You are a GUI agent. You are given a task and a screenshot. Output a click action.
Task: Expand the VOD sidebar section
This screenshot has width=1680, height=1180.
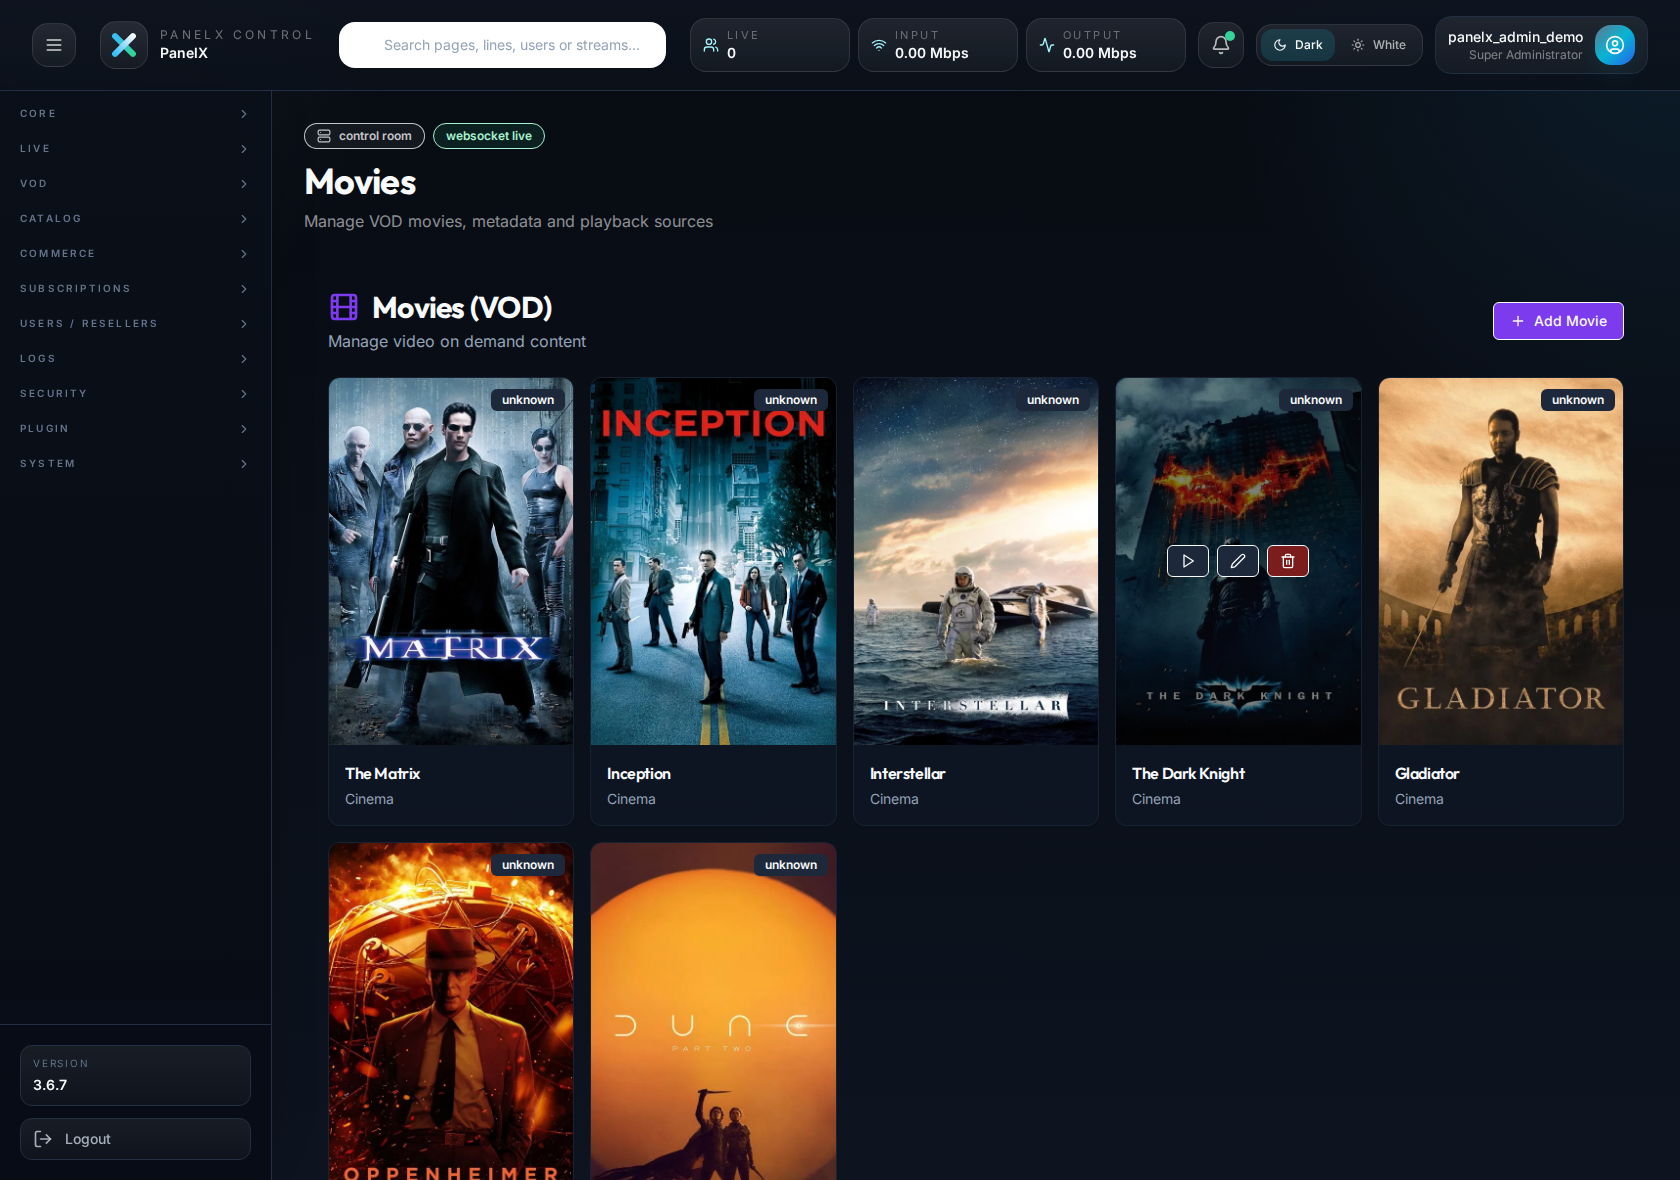(x=135, y=183)
